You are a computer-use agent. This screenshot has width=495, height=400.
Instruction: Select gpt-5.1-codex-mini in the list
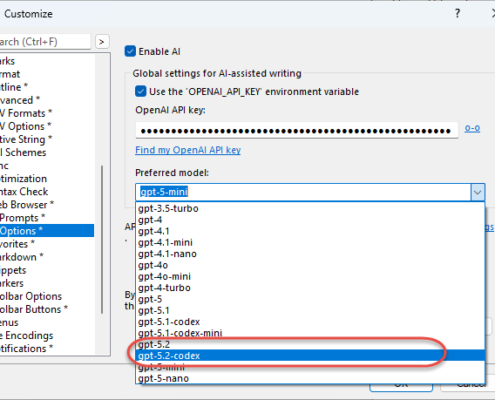(310, 333)
